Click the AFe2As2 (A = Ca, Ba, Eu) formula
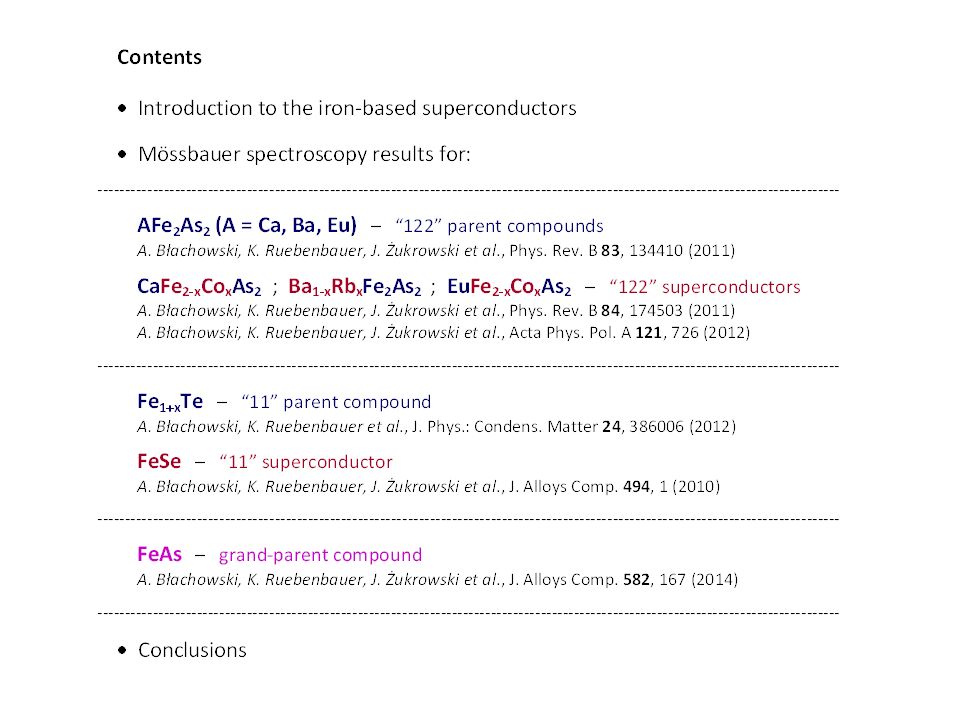Screen dimensions: 960x720 (247, 226)
